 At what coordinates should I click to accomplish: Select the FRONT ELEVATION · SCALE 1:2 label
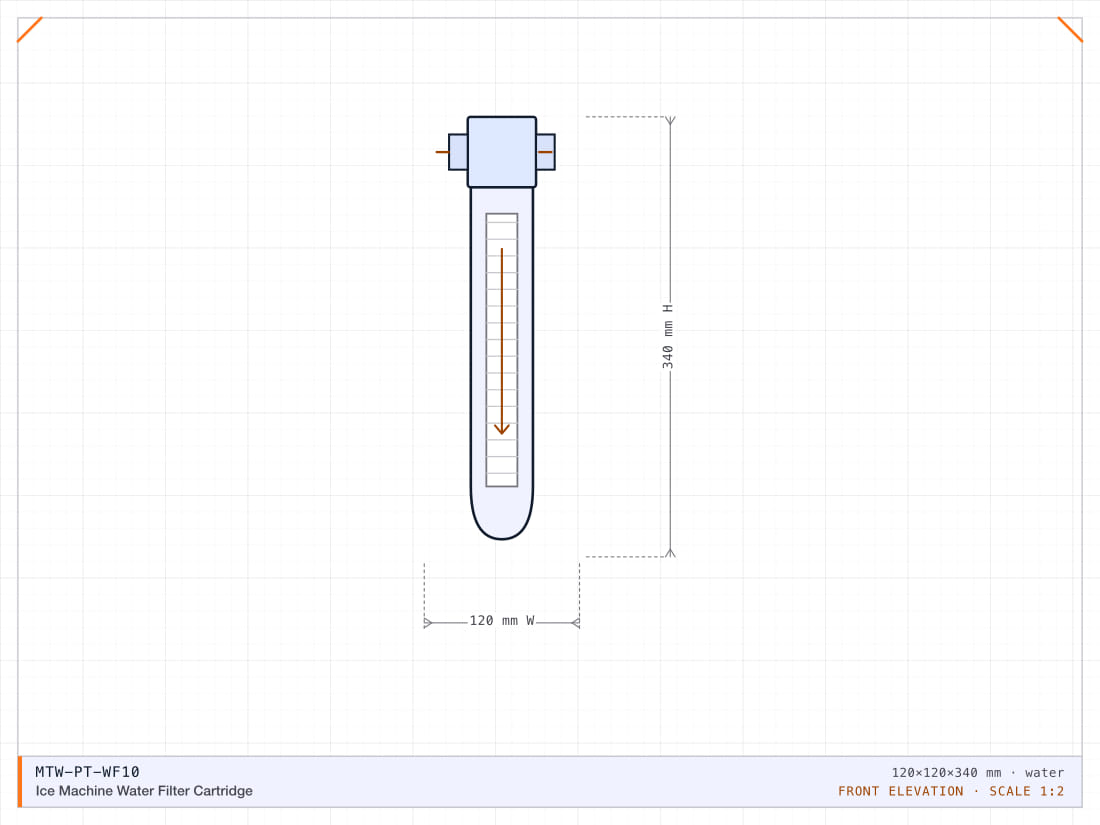pos(951,791)
